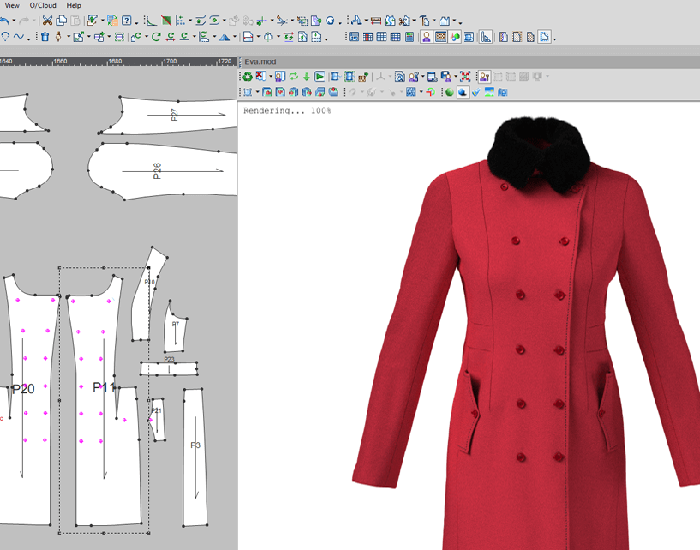Toggle the model avatar window button

(x=426, y=37)
